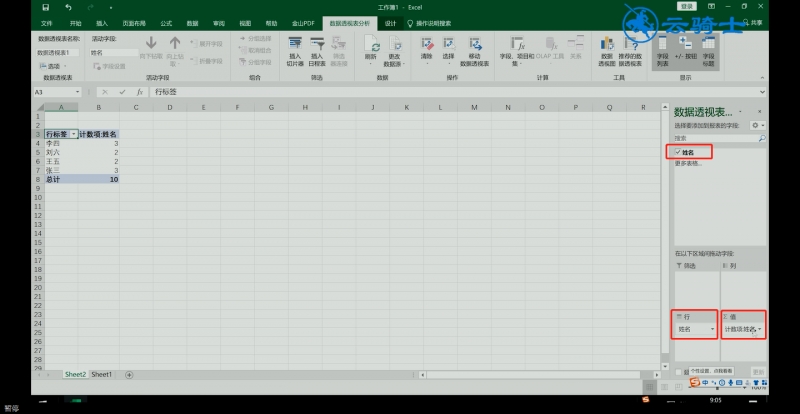
Task: Click Ungroup (取消组合)
Action: [255, 50]
